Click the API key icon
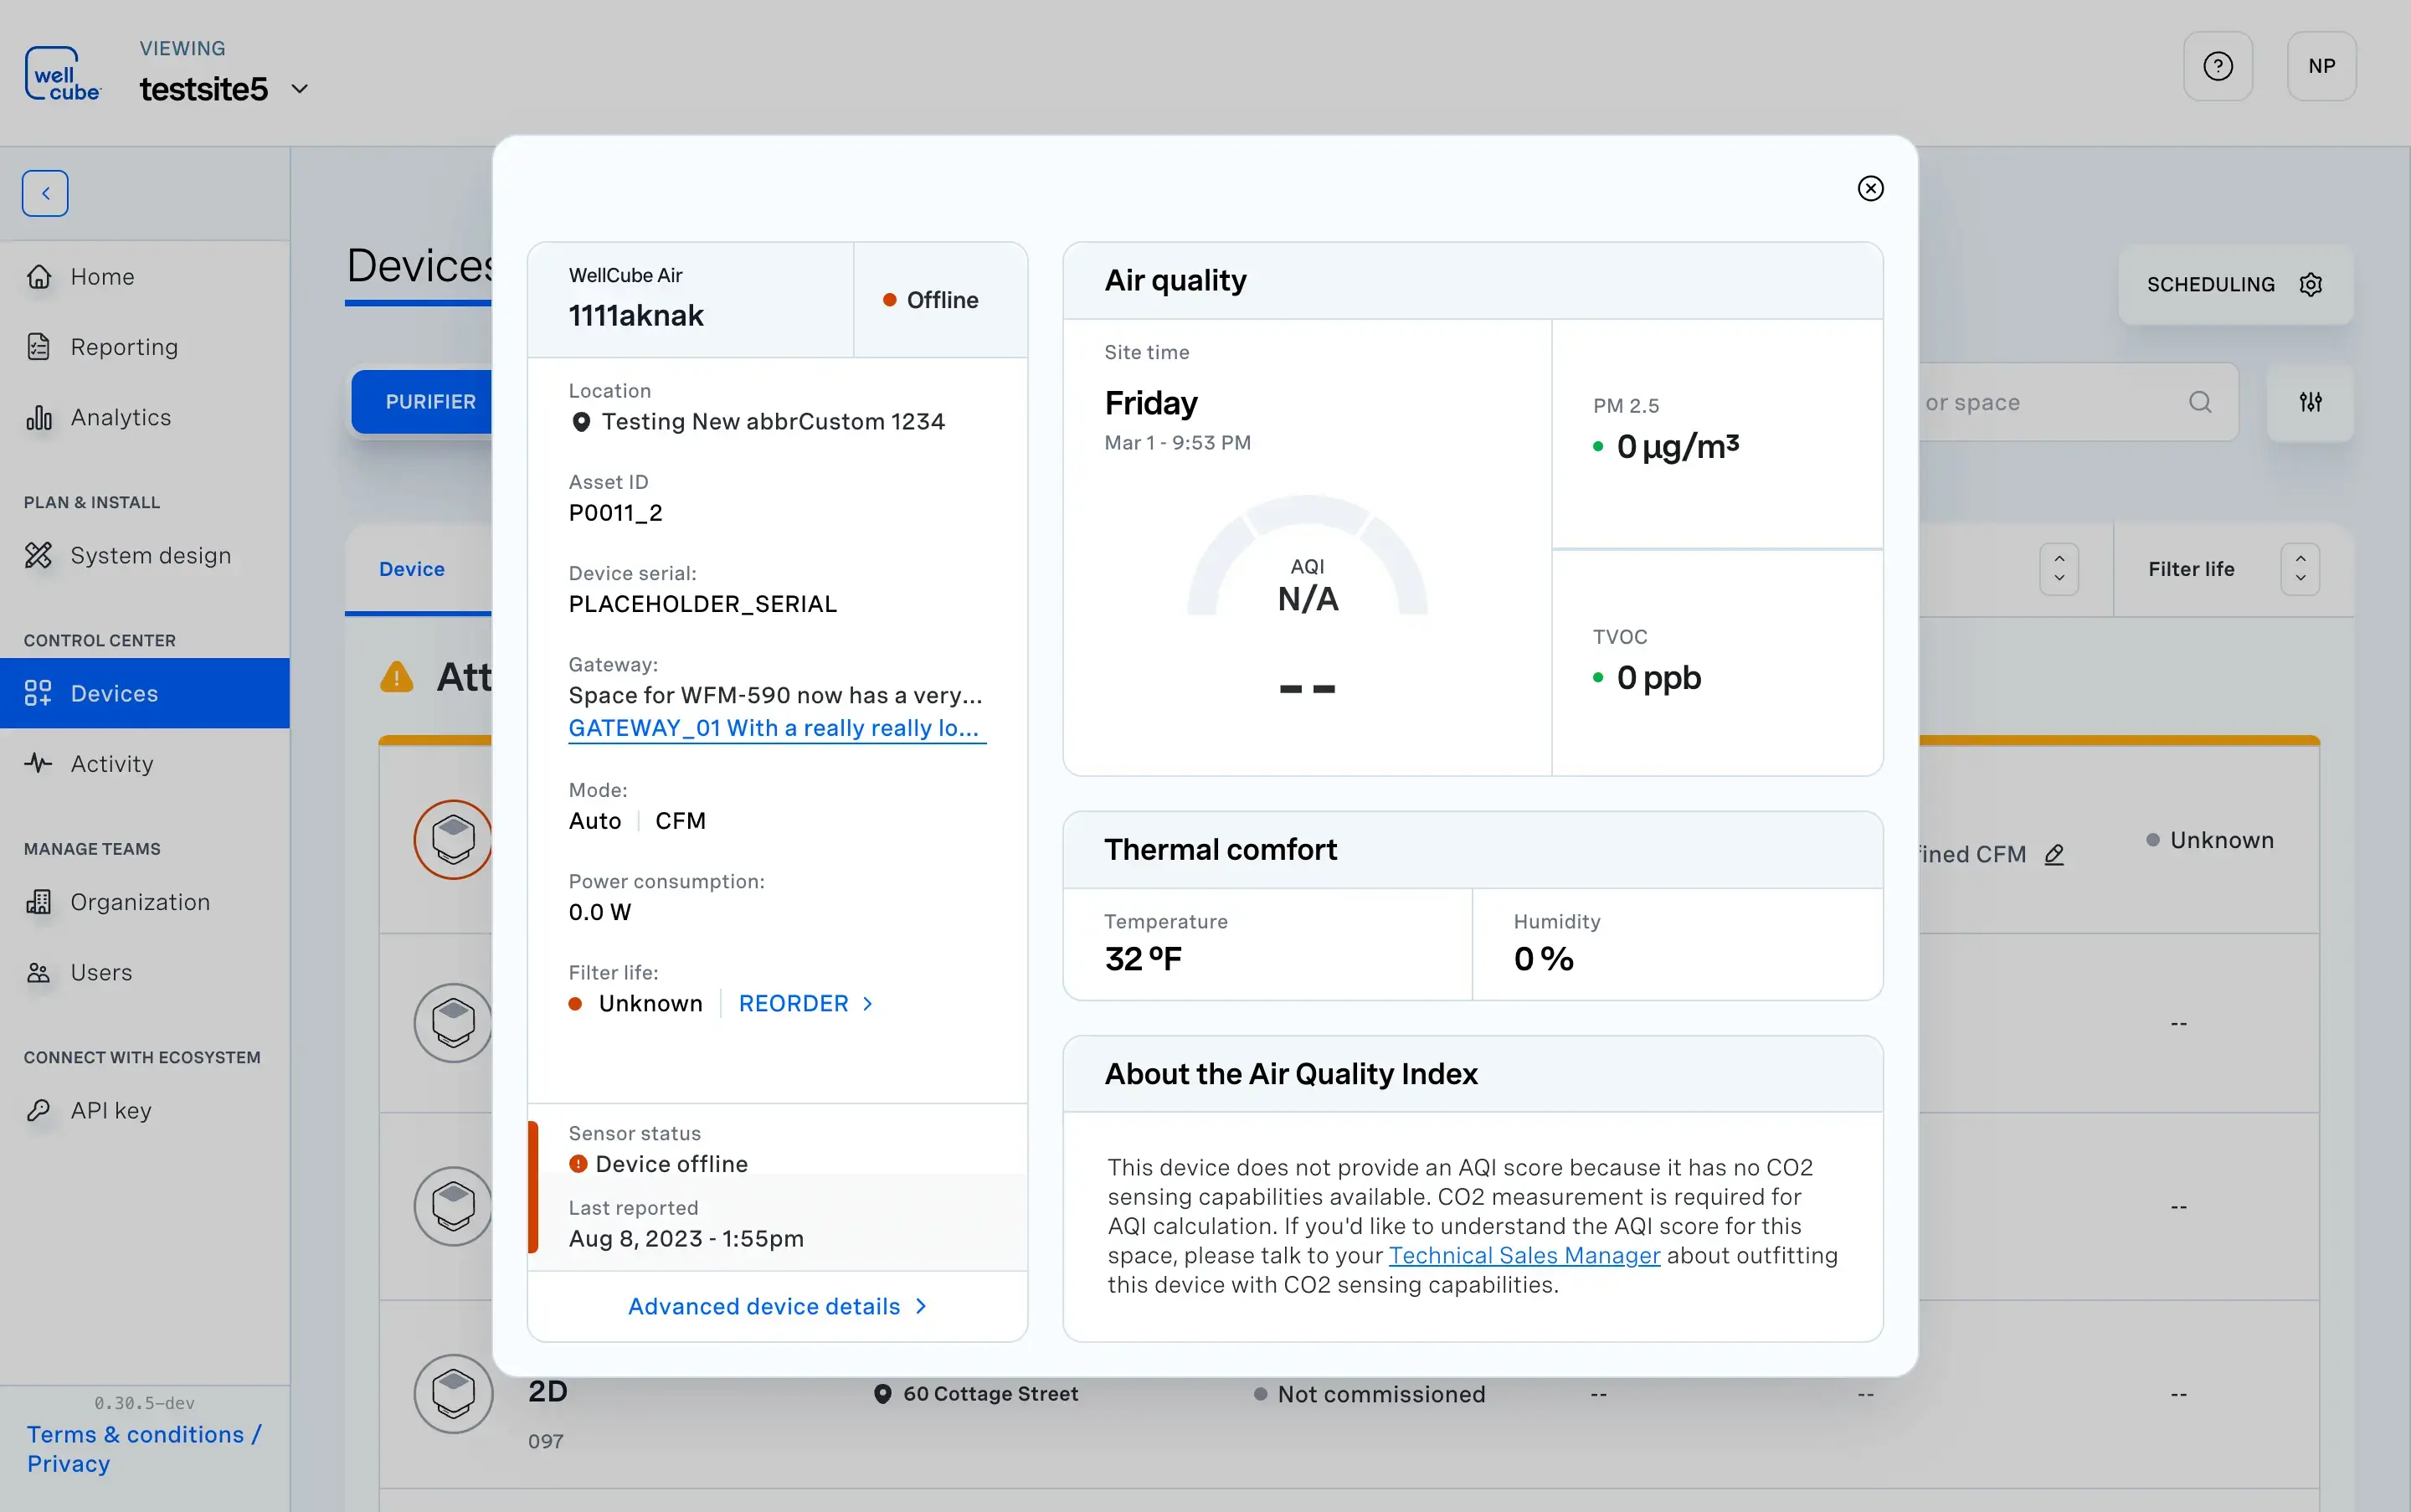This screenshot has height=1512, width=2411. (39, 1110)
